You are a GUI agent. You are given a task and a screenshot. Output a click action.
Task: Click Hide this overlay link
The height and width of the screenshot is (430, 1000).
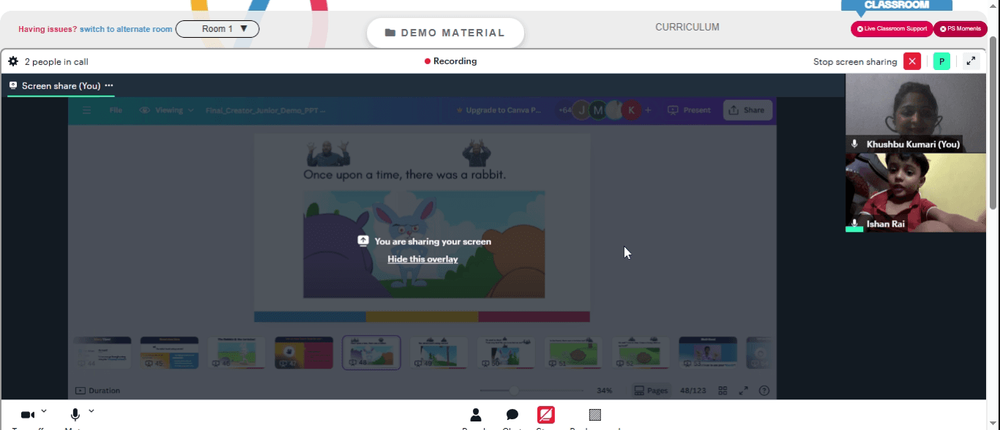pyautogui.click(x=423, y=259)
